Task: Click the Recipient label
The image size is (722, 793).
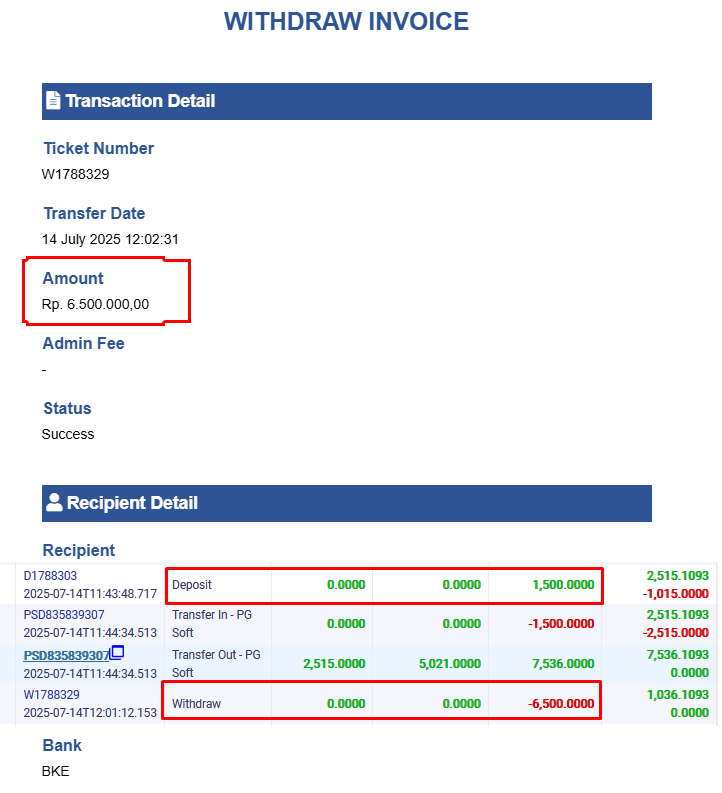Action: coord(79,550)
